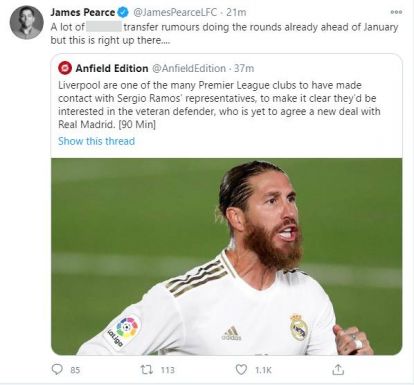This screenshot has width=414, height=385.
Task: Click the @AnfieldEdition handle
Action: 189,68
